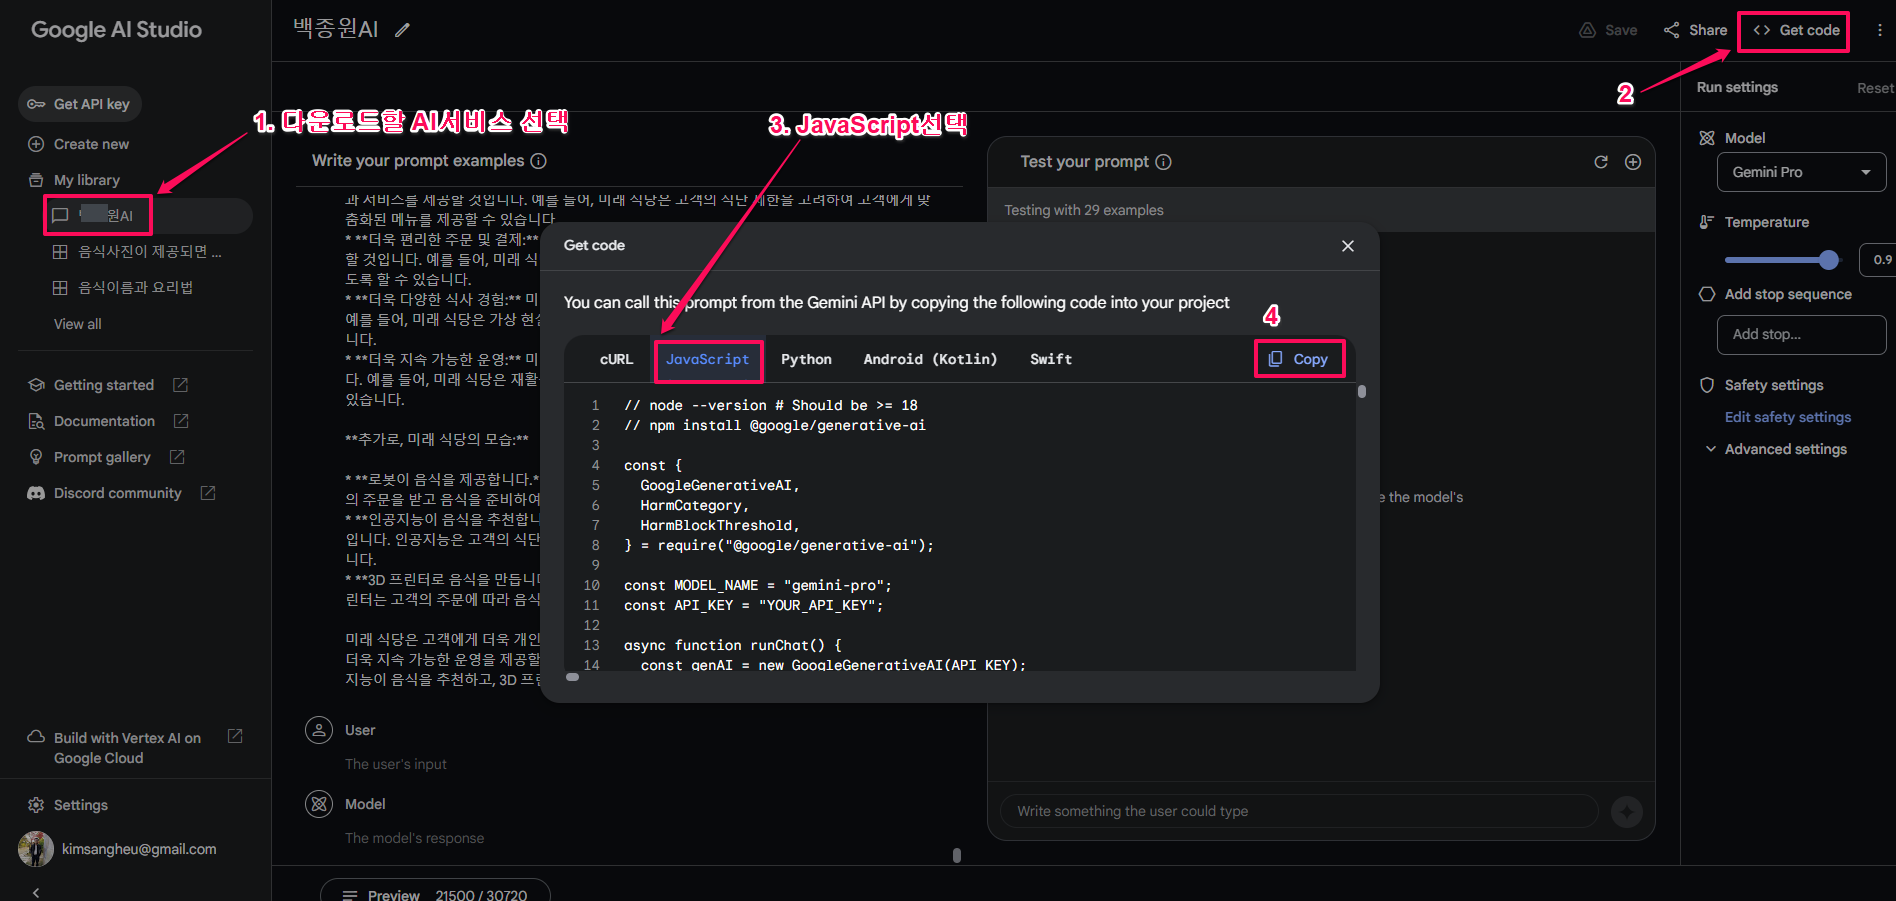Click the run sparkle send button
Screen dimensions: 1896x901
pos(1627,812)
